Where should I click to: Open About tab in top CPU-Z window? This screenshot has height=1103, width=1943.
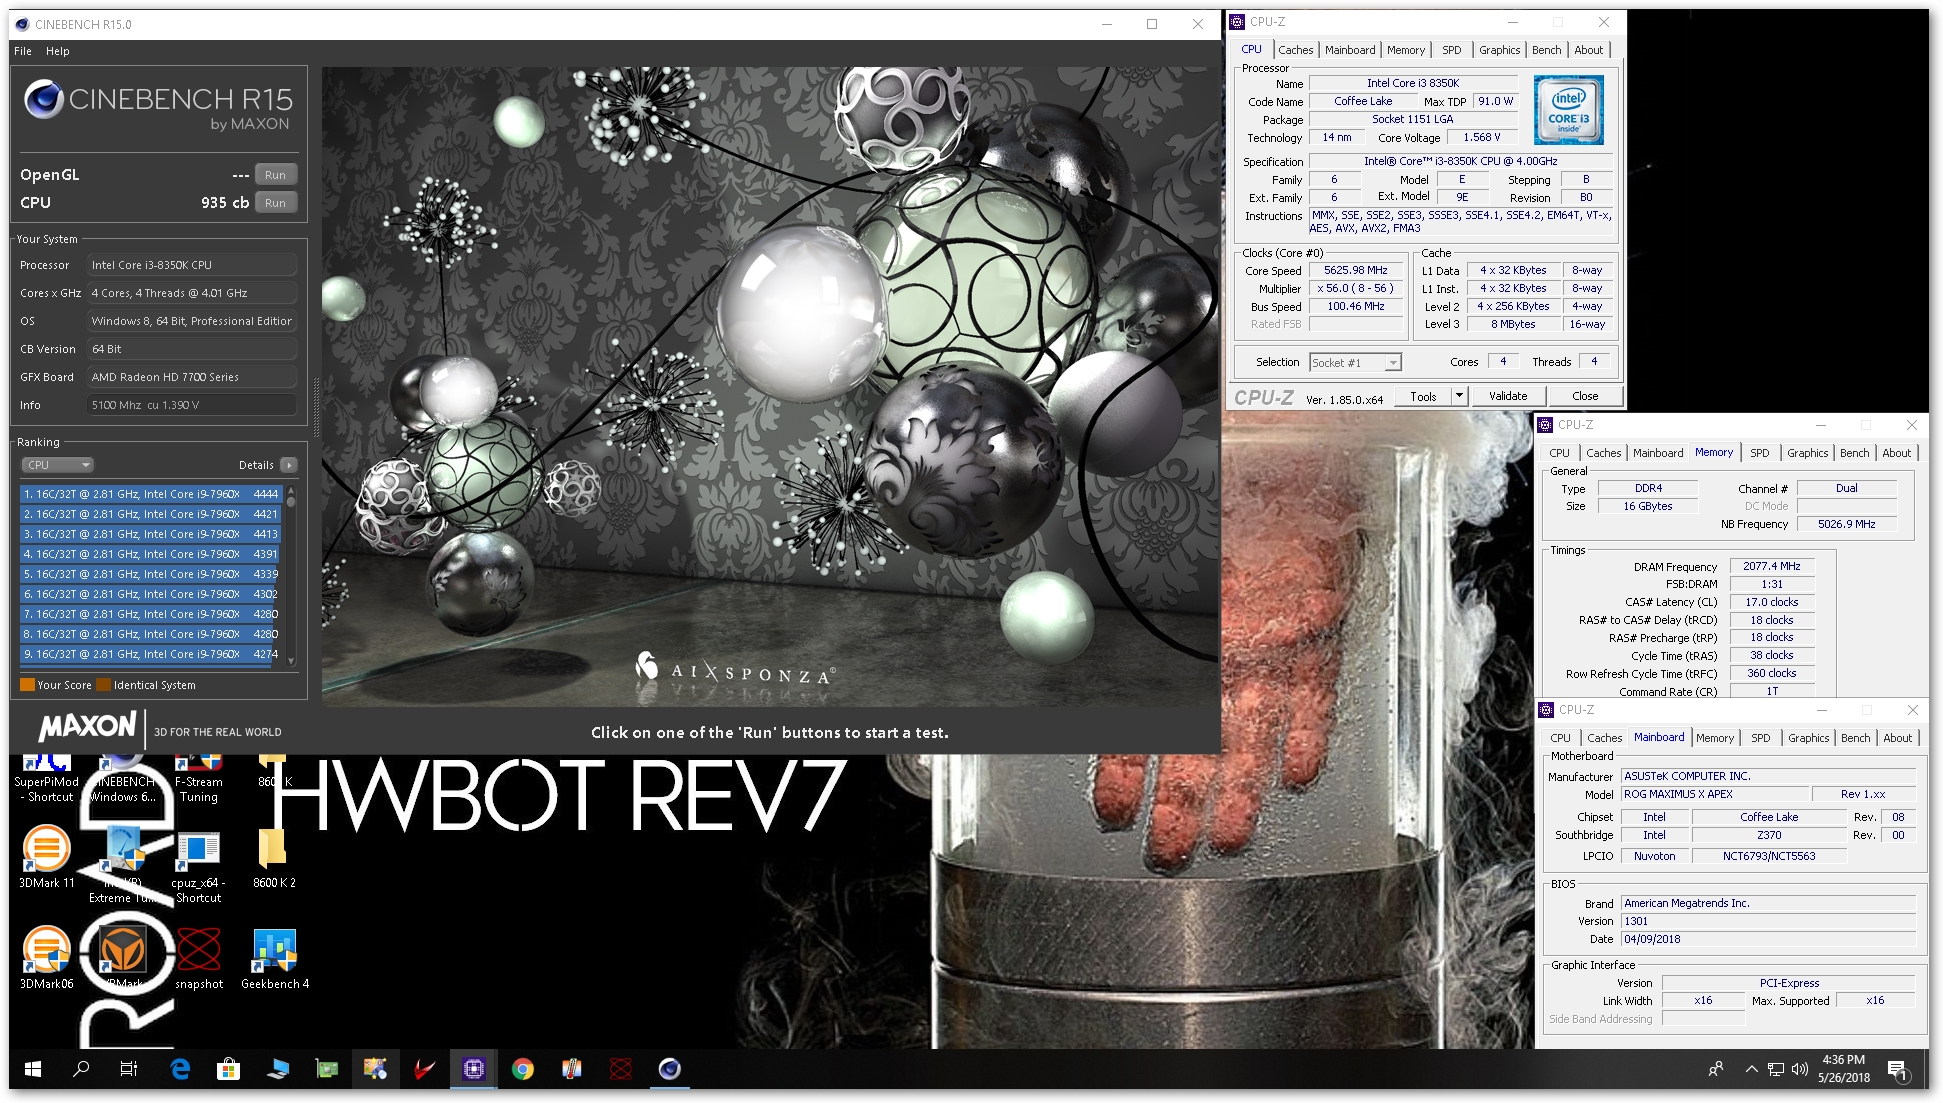click(1588, 50)
